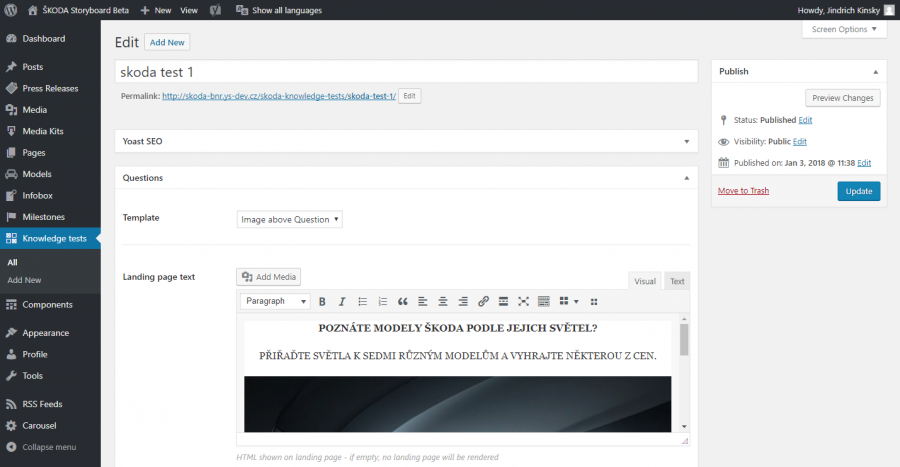Image resolution: width=900 pixels, height=467 pixels.
Task: Click the dark image in the editor
Action: [x=457, y=404]
